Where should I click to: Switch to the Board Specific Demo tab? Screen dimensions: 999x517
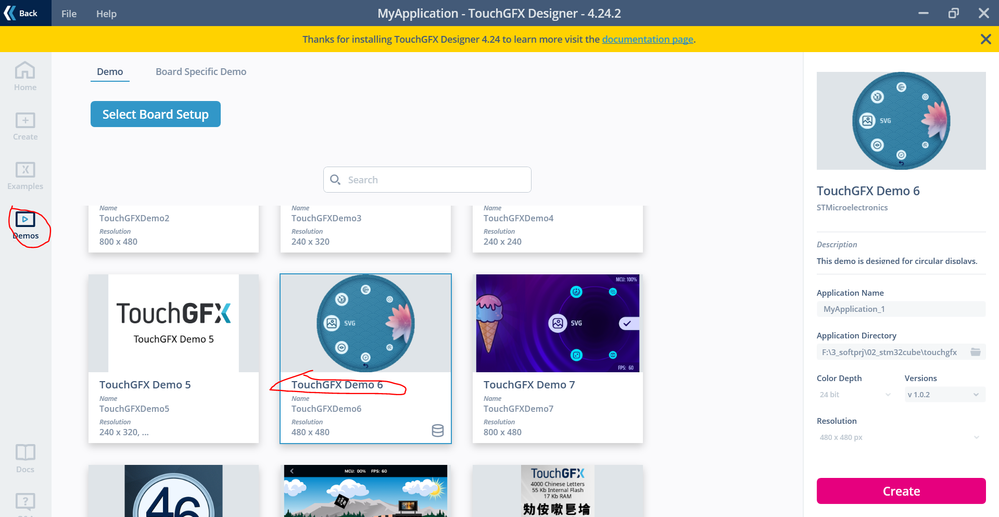201,71
